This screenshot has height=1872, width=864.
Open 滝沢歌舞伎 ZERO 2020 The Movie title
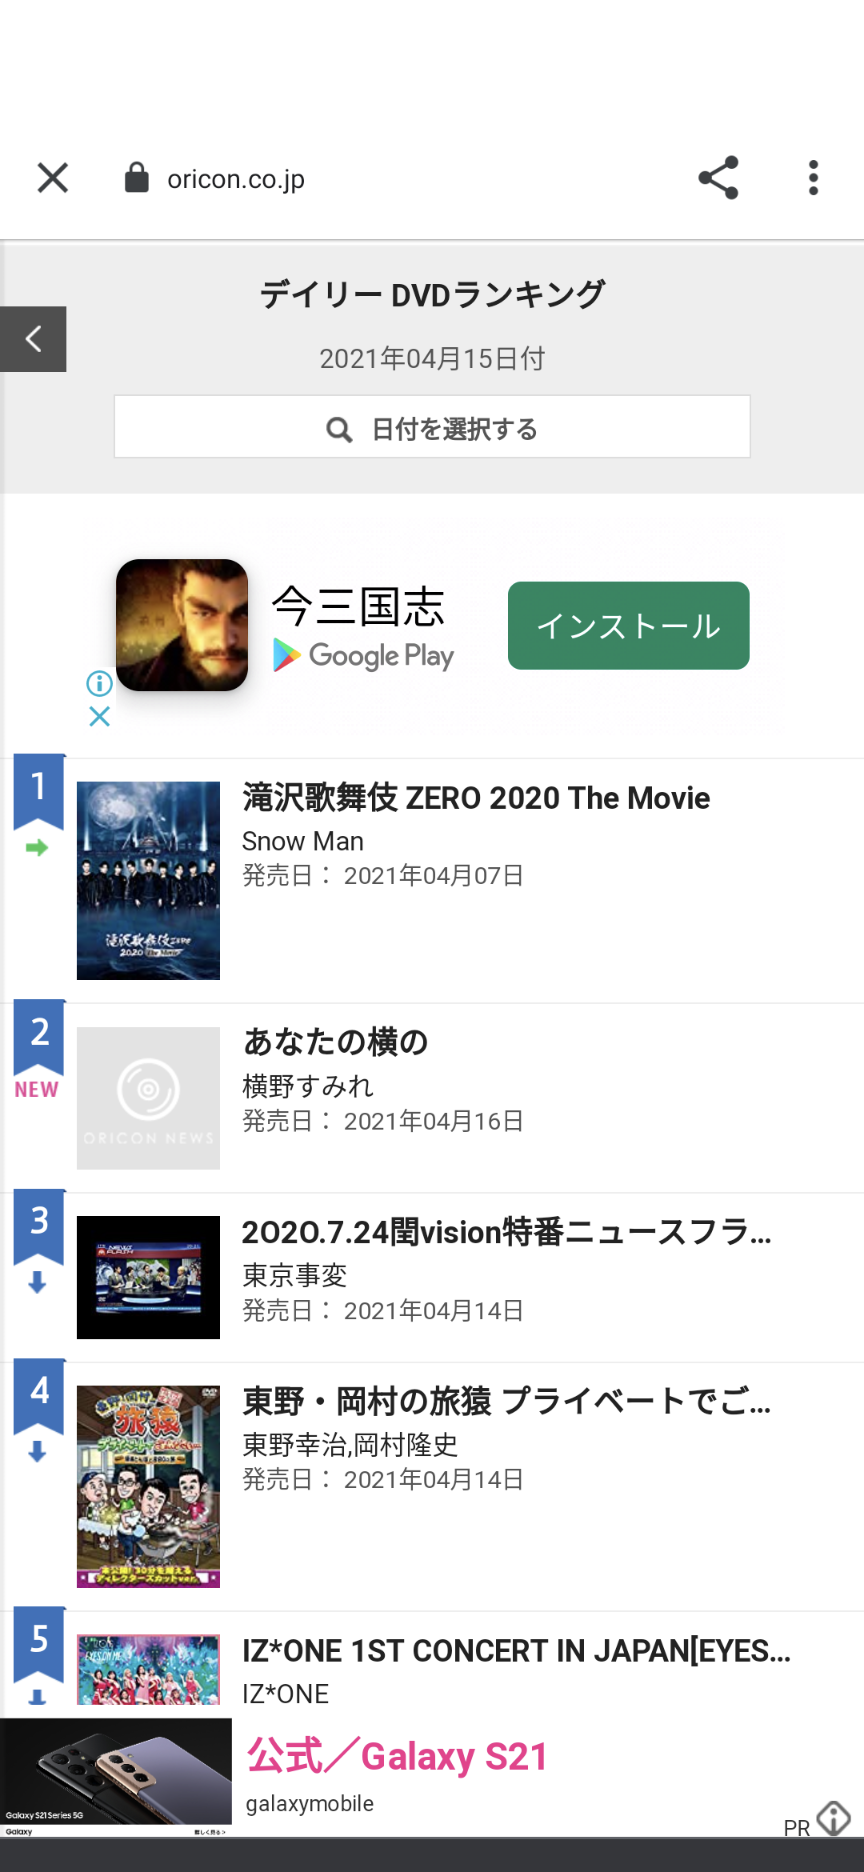476,798
